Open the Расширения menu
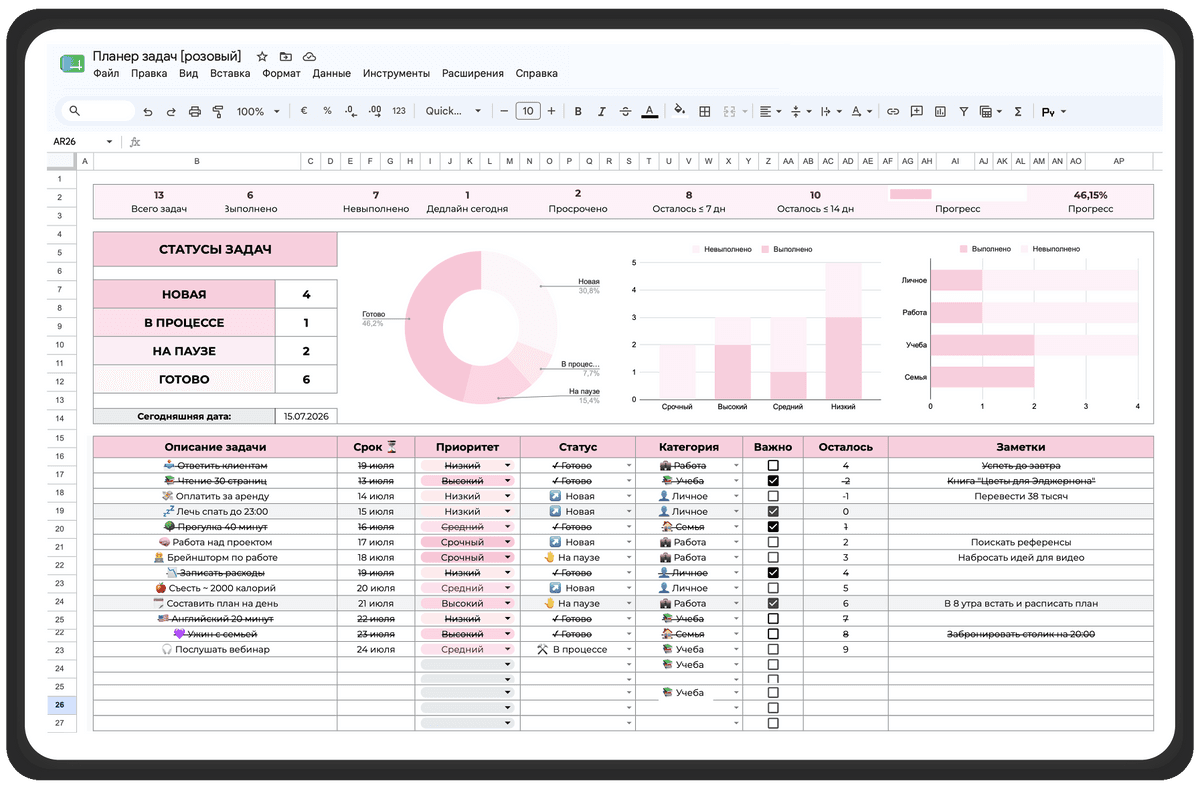 click(x=473, y=73)
